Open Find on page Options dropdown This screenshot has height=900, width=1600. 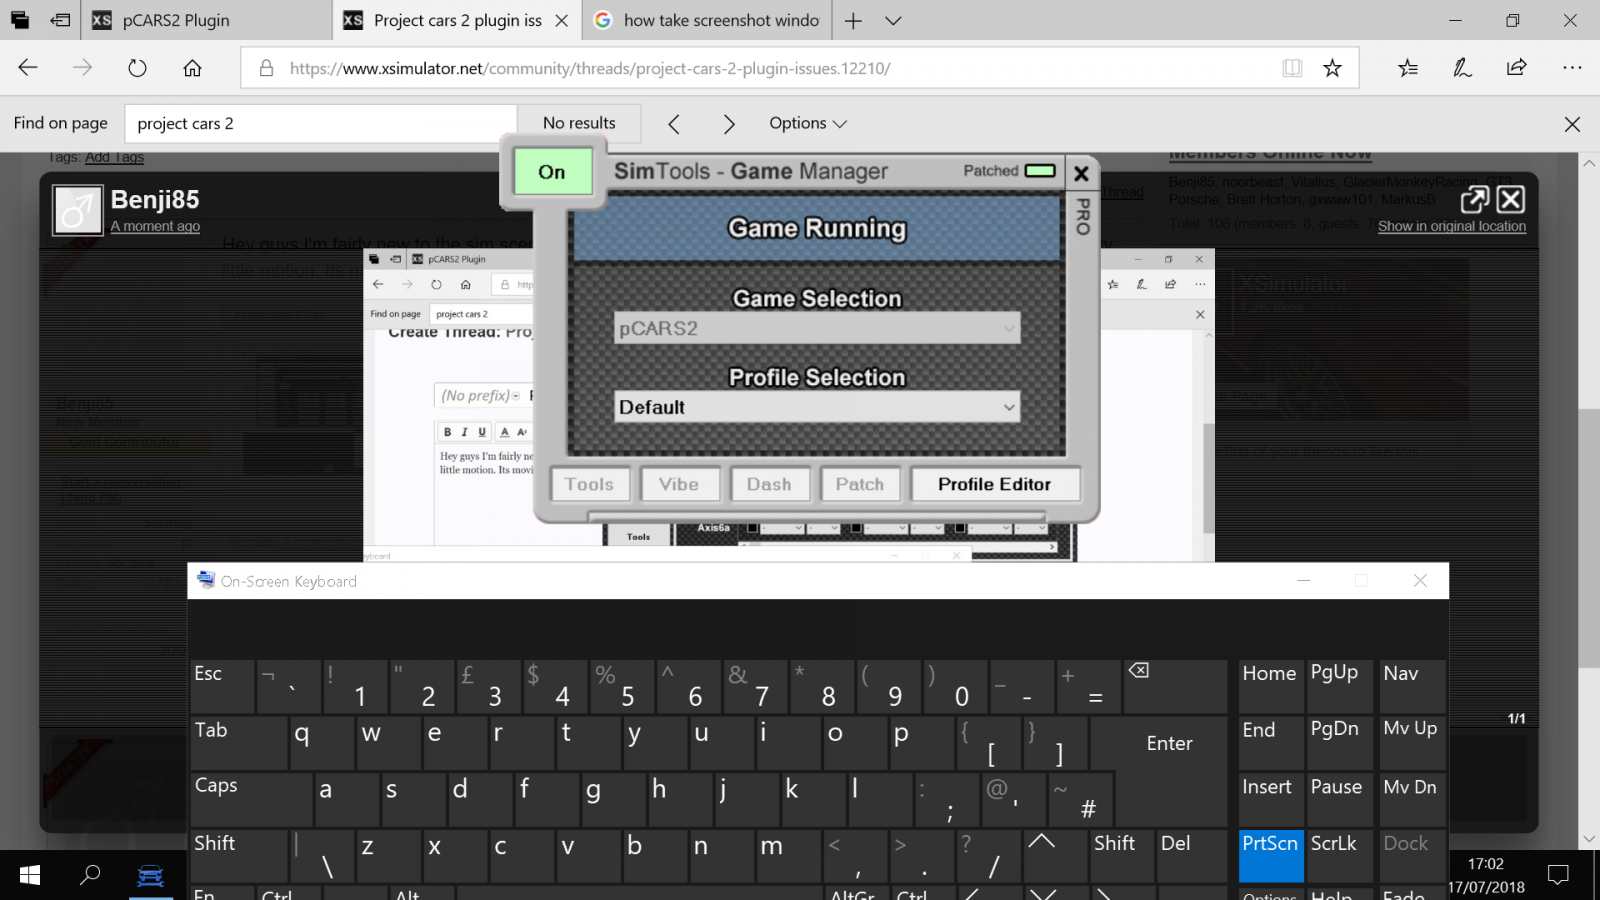(808, 123)
